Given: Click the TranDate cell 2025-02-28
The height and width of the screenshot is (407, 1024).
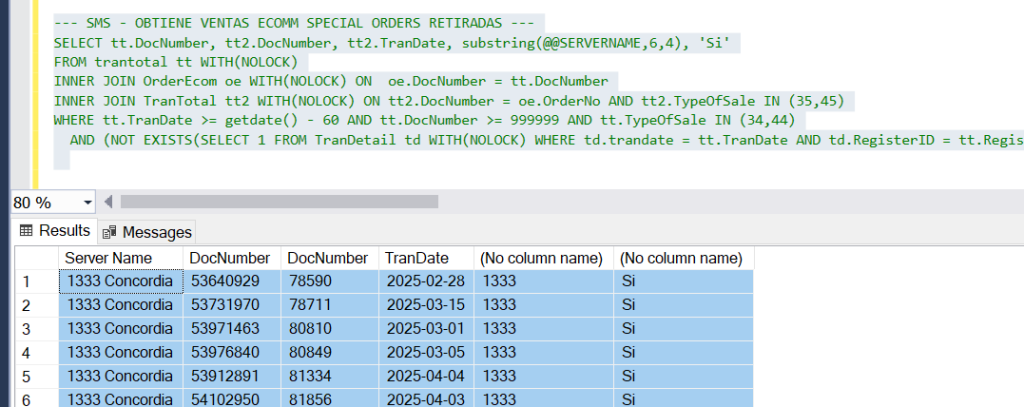Looking at the screenshot, I should coord(426,282).
